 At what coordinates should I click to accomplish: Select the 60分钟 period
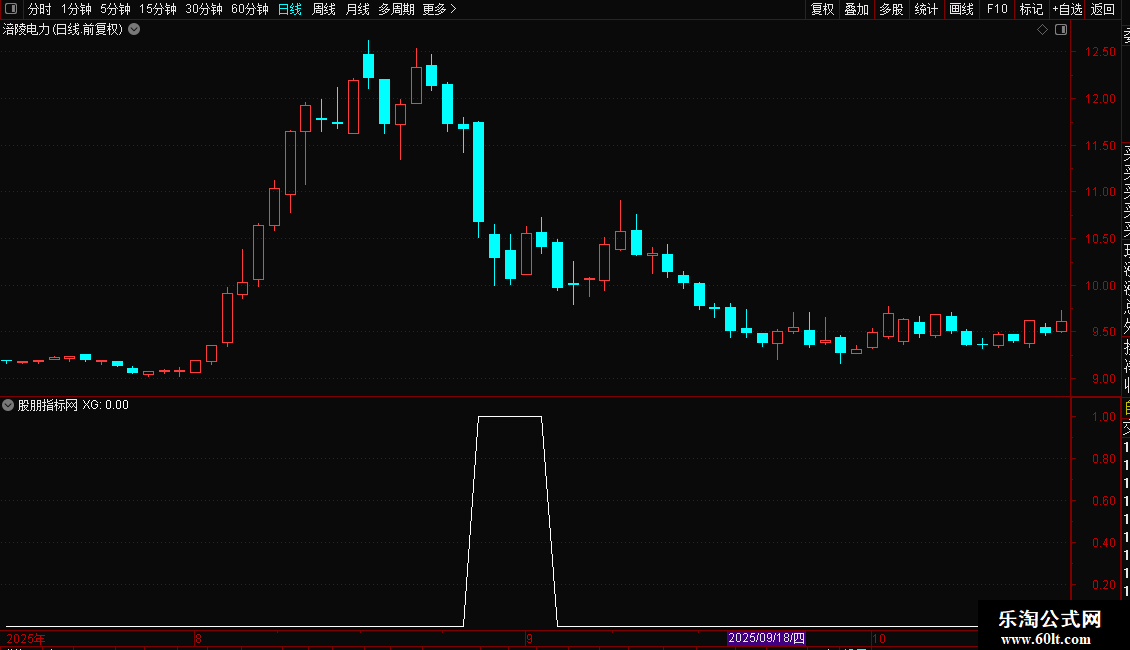tap(250, 9)
